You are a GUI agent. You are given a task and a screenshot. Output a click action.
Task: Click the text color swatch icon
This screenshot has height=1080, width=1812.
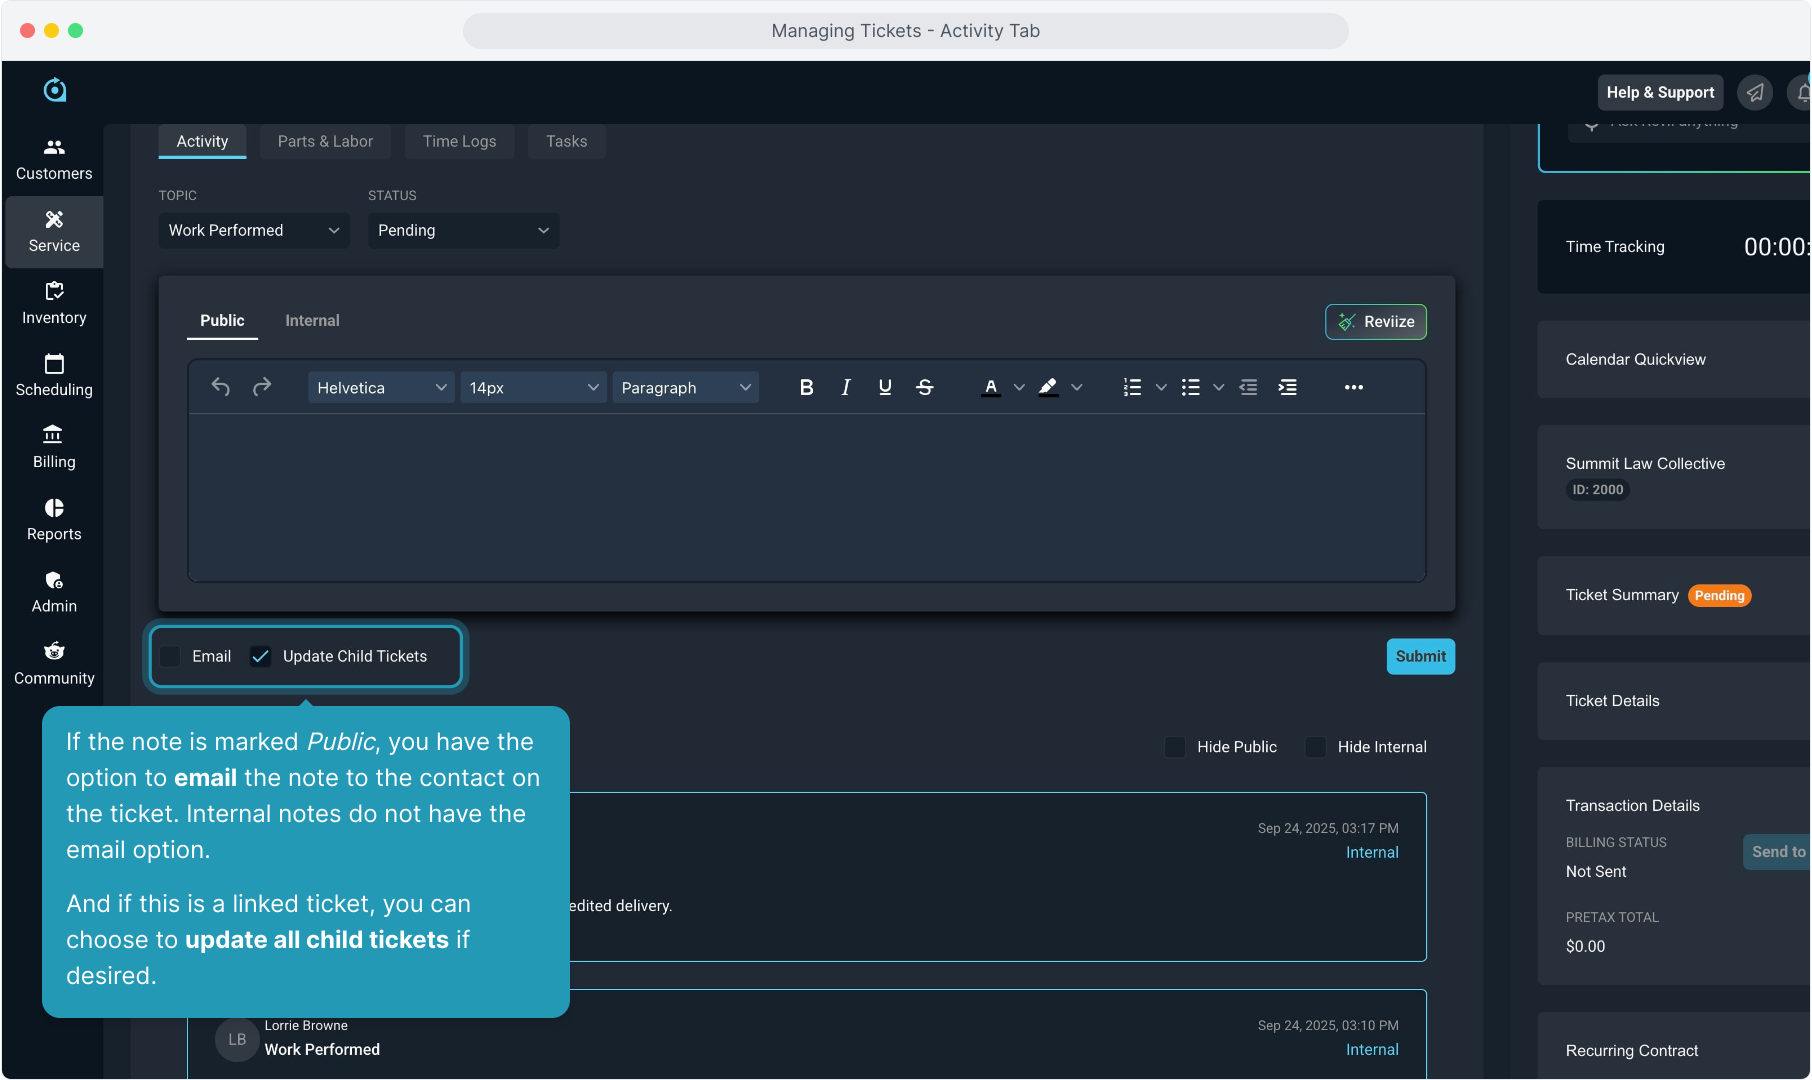pyautogui.click(x=990, y=388)
